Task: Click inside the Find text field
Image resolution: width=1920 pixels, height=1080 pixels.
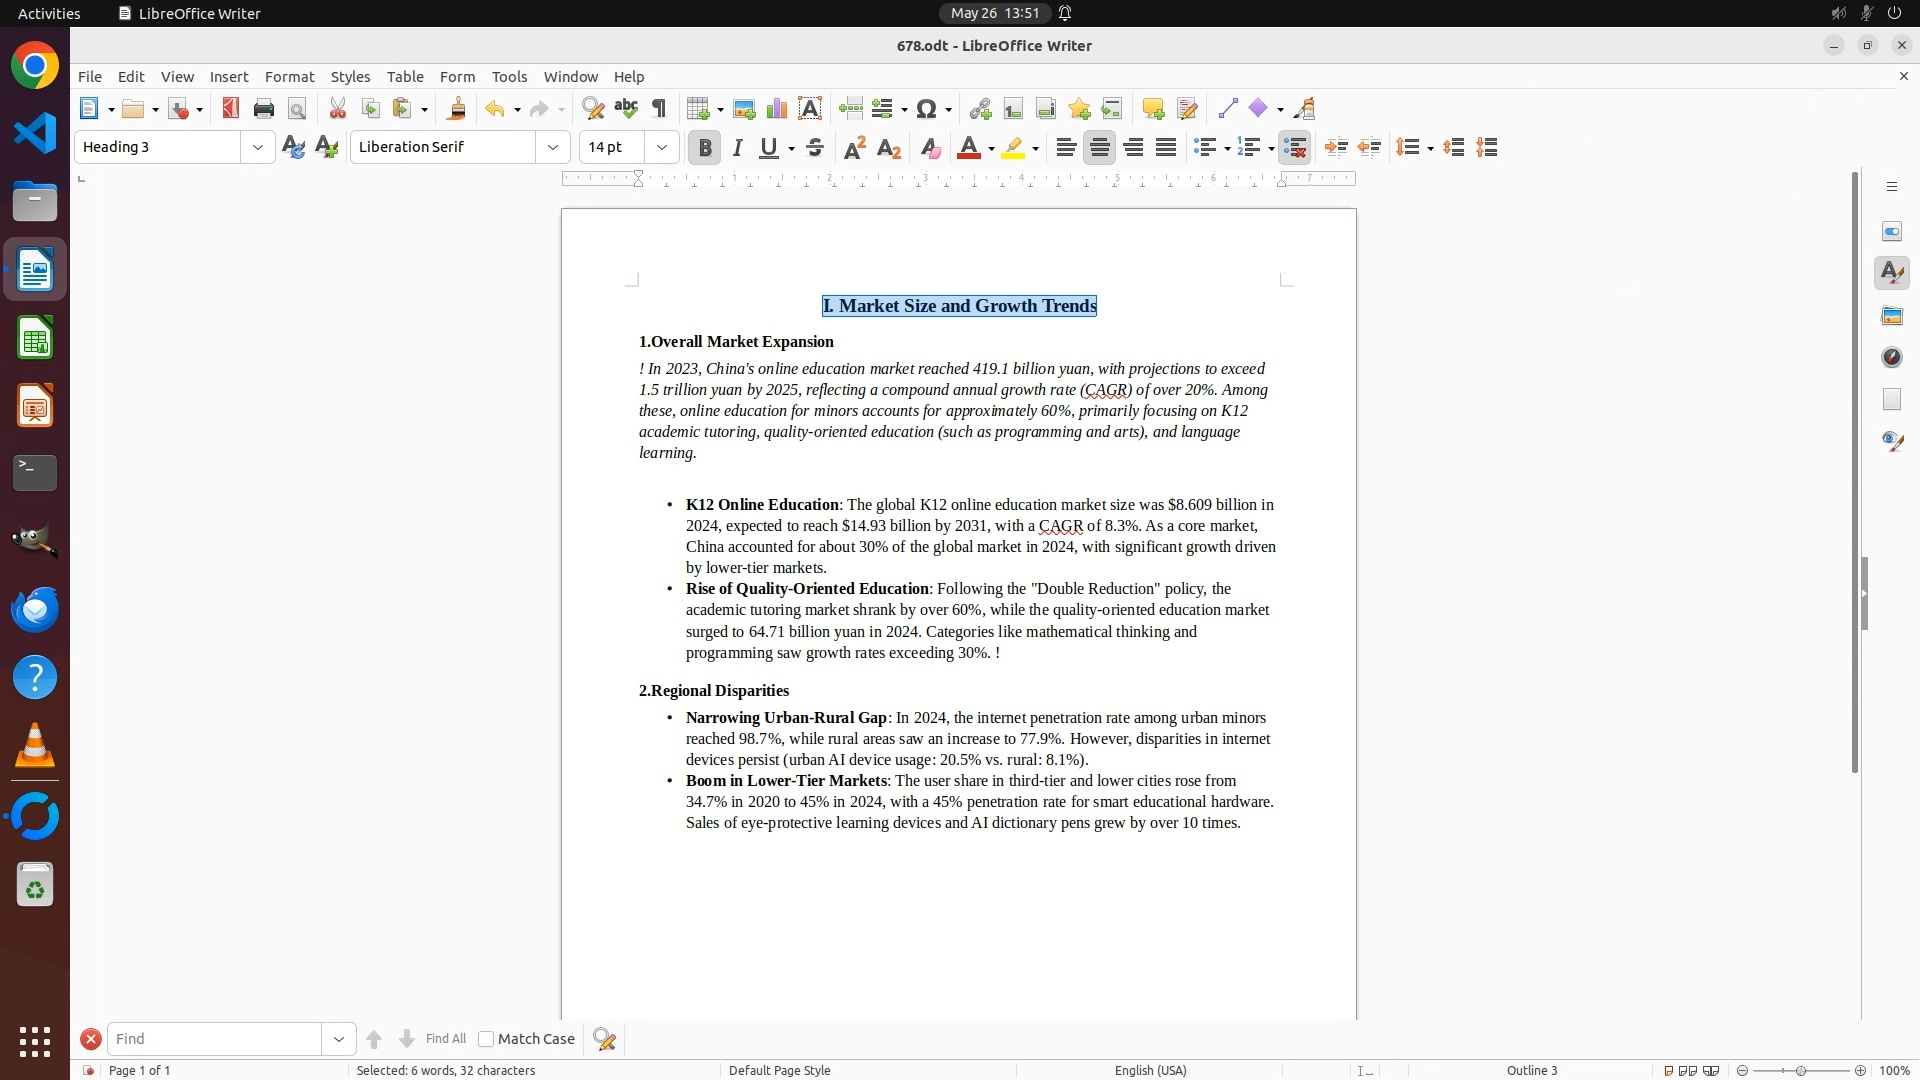Action: tap(215, 1039)
